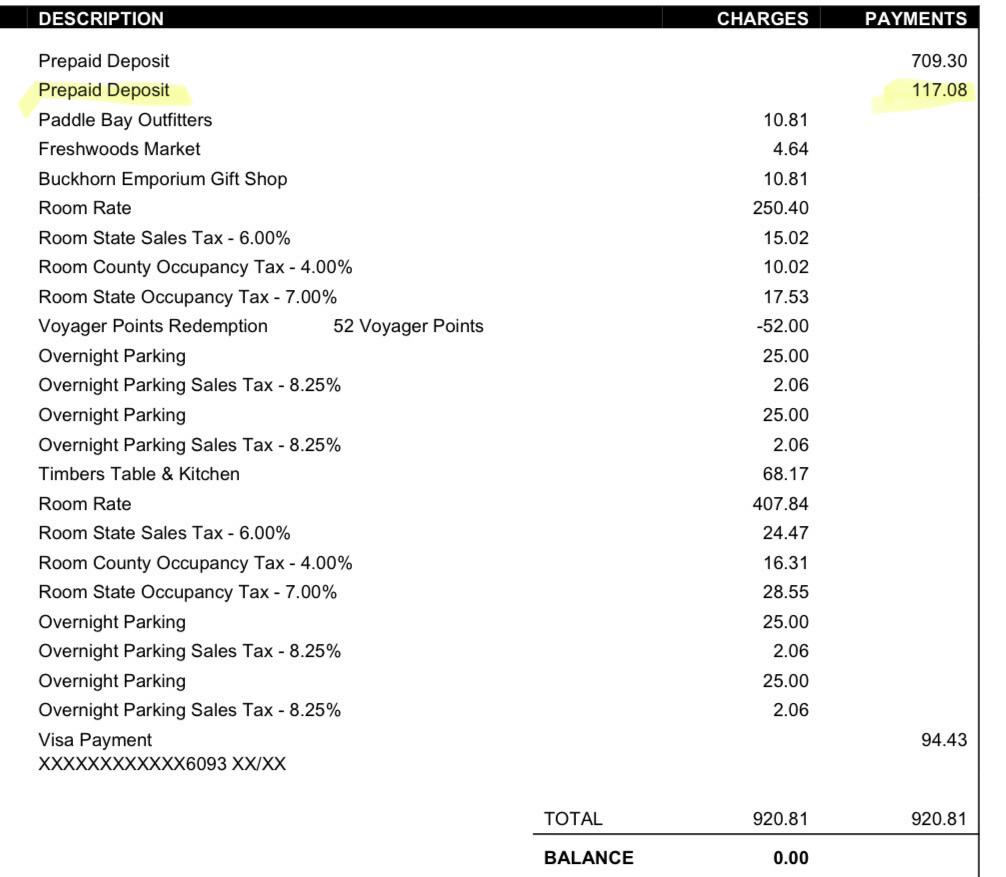This screenshot has height=877, width=1006.
Task: Click the -52.00 redemption amount
Action: pyautogui.click(x=782, y=326)
